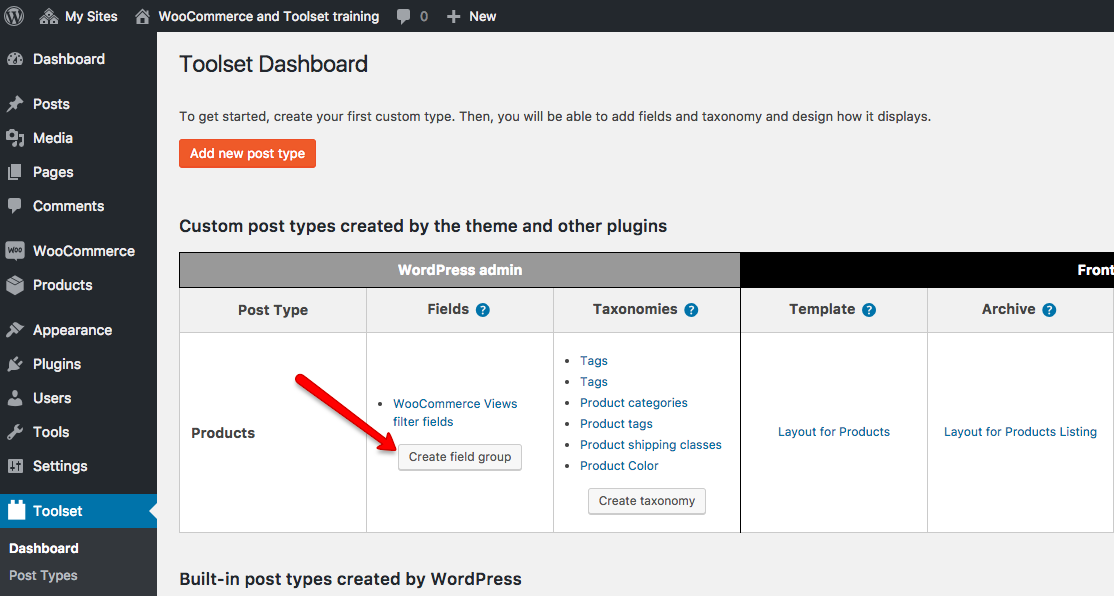The height and width of the screenshot is (596, 1114).
Task: Open the comments bubble icon in admin bar
Action: click(404, 16)
